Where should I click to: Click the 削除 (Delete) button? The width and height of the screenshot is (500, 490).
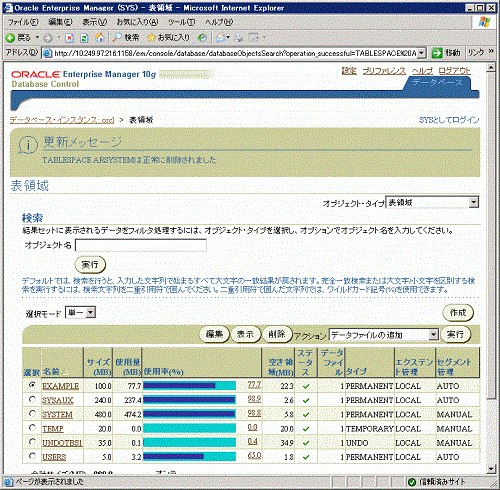coord(277,334)
